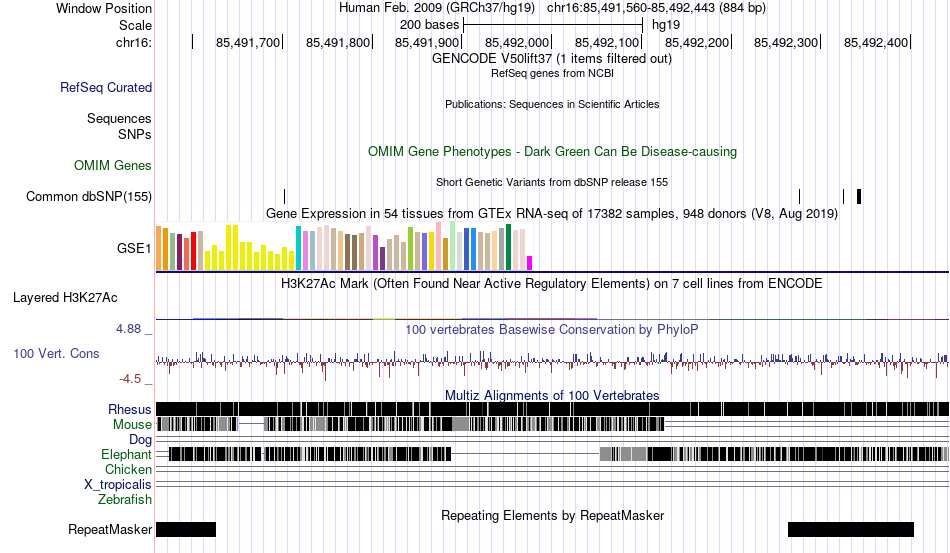Click the hg19 scale label
Image resolution: width=950 pixels, height=553 pixels.
click(x=666, y=25)
